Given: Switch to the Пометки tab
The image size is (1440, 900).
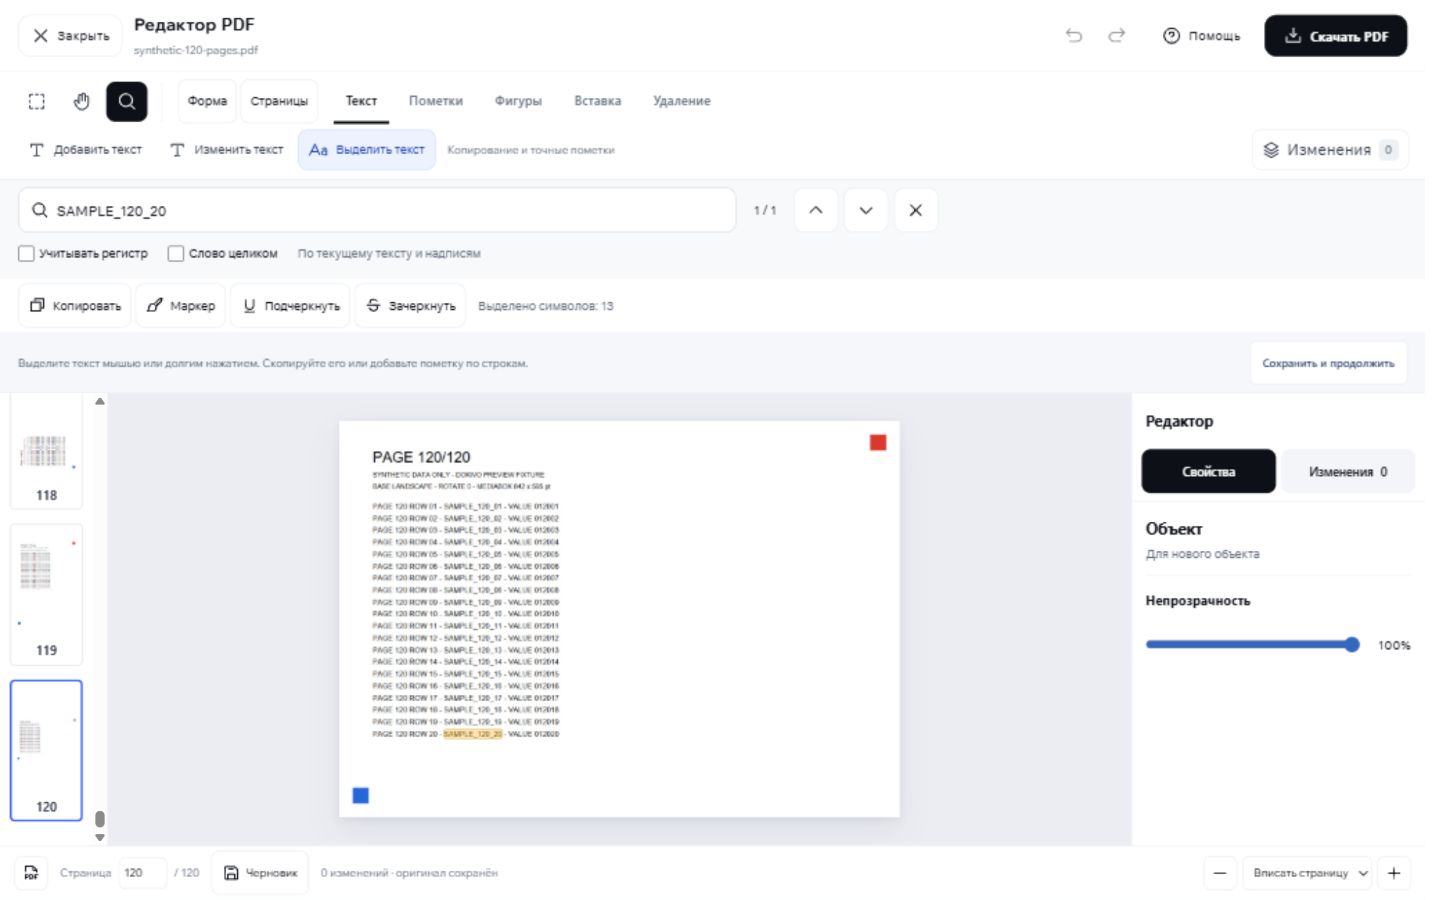Looking at the screenshot, I should point(436,101).
